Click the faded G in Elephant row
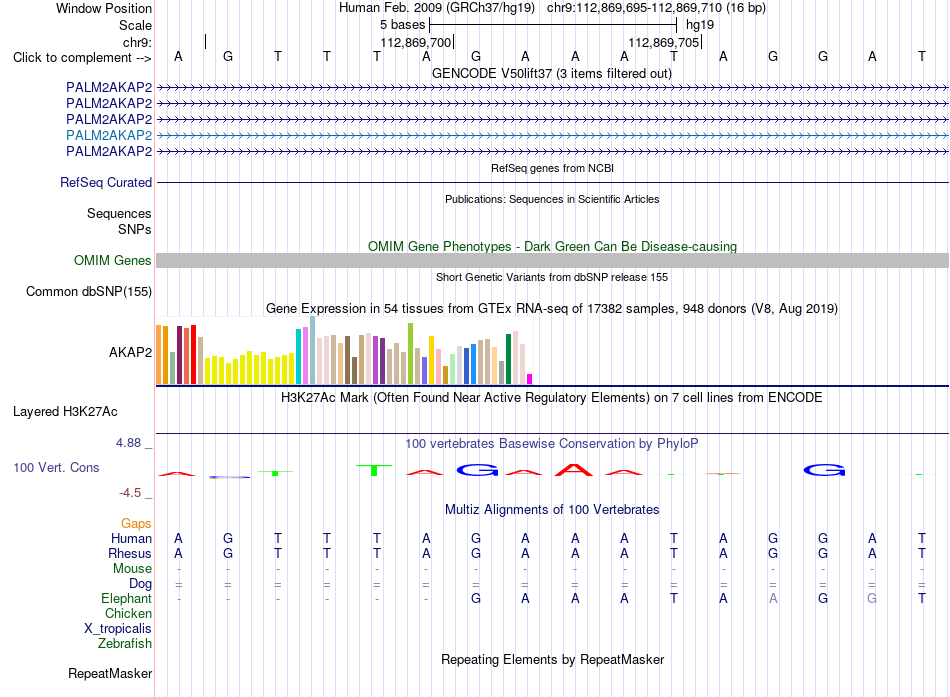The height and width of the screenshot is (697, 950). point(872,598)
